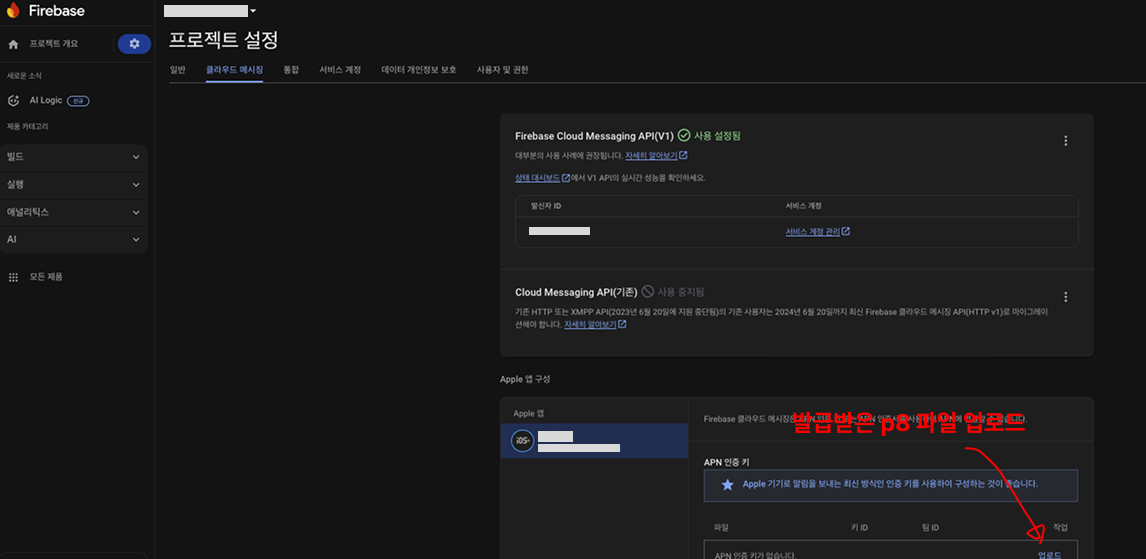Click the 서비스 계정 column header
This screenshot has height=559, width=1146.
(804, 206)
